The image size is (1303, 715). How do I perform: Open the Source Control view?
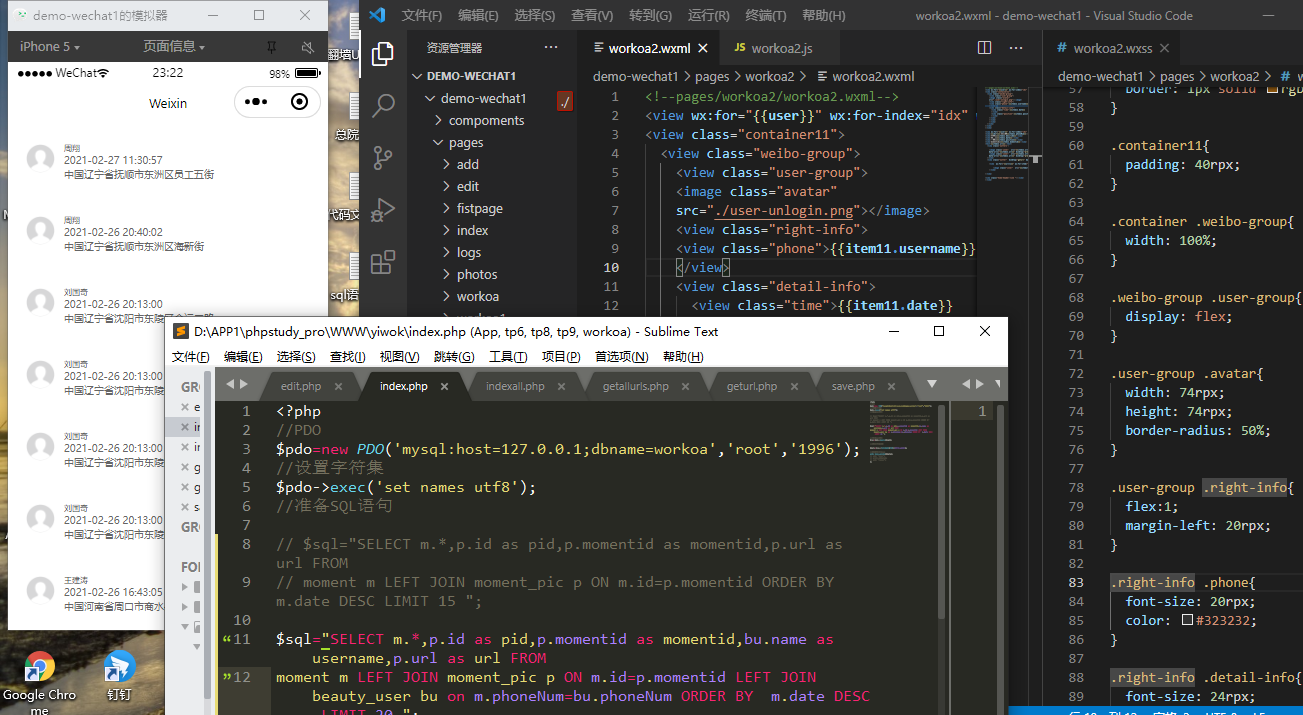[x=382, y=158]
